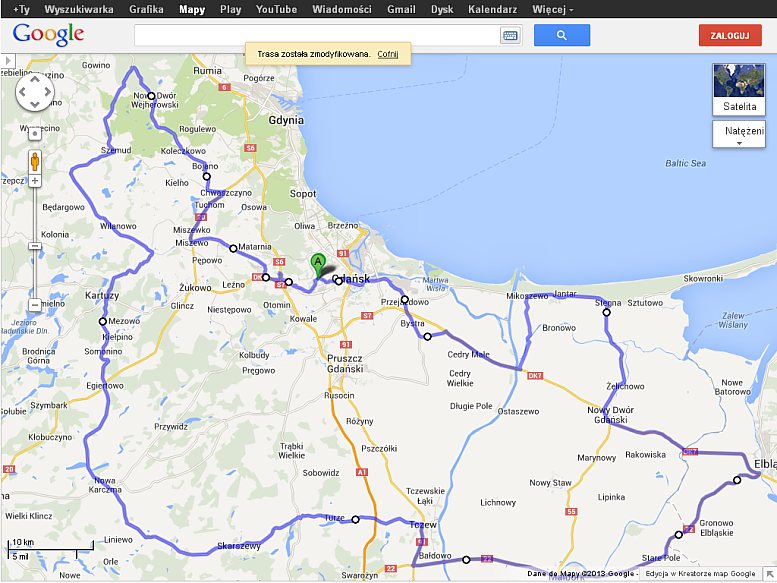Open Kalendarz in the top bar
Viewport: 777px width, 583px height.
click(493, 9)
